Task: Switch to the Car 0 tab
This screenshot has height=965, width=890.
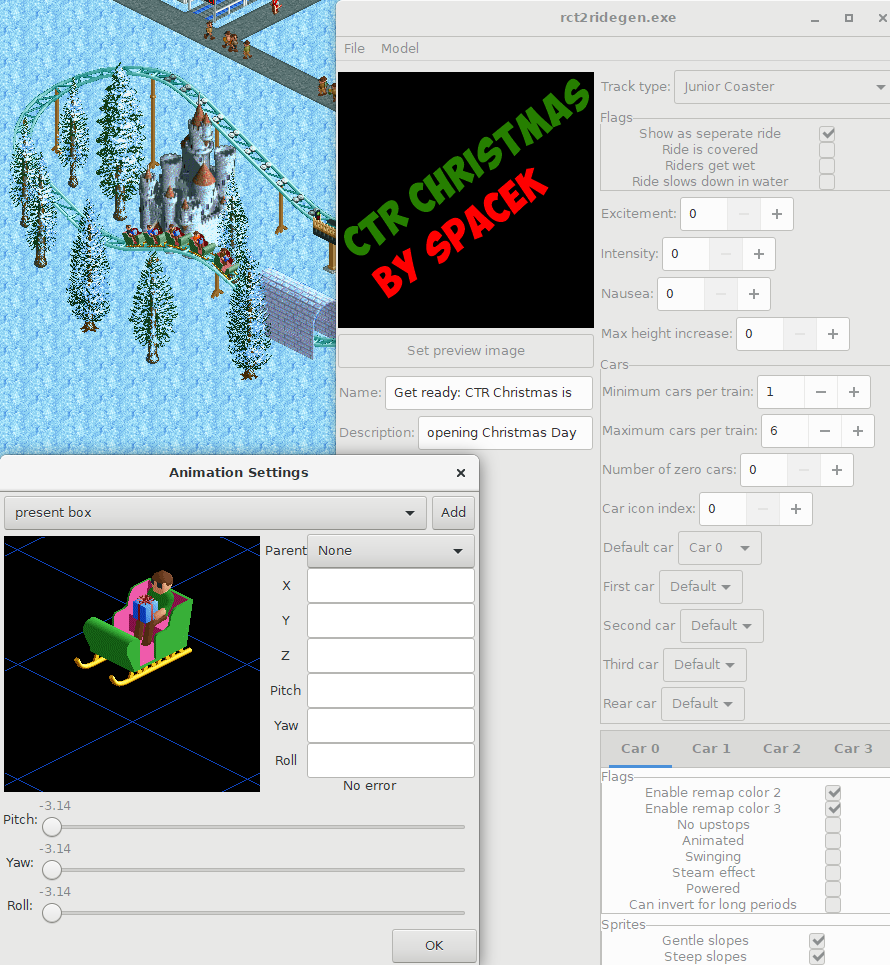Action: click(x=640, y=748)
